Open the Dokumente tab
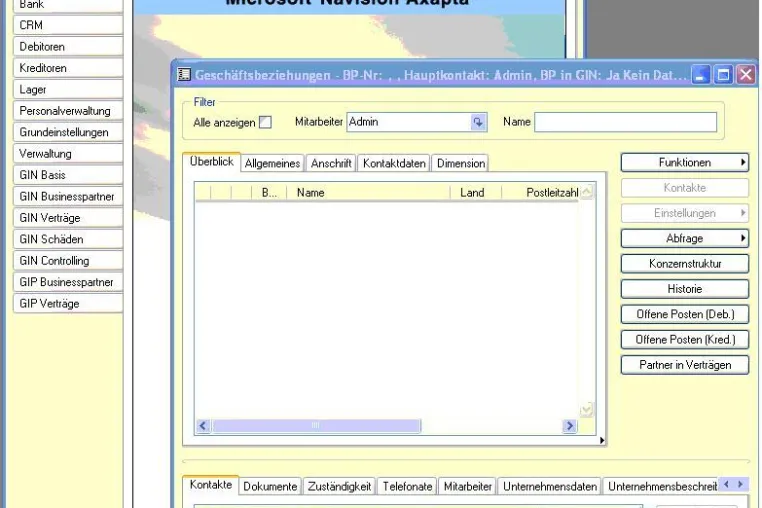762x508 pixels. click(x=270, y=486)
